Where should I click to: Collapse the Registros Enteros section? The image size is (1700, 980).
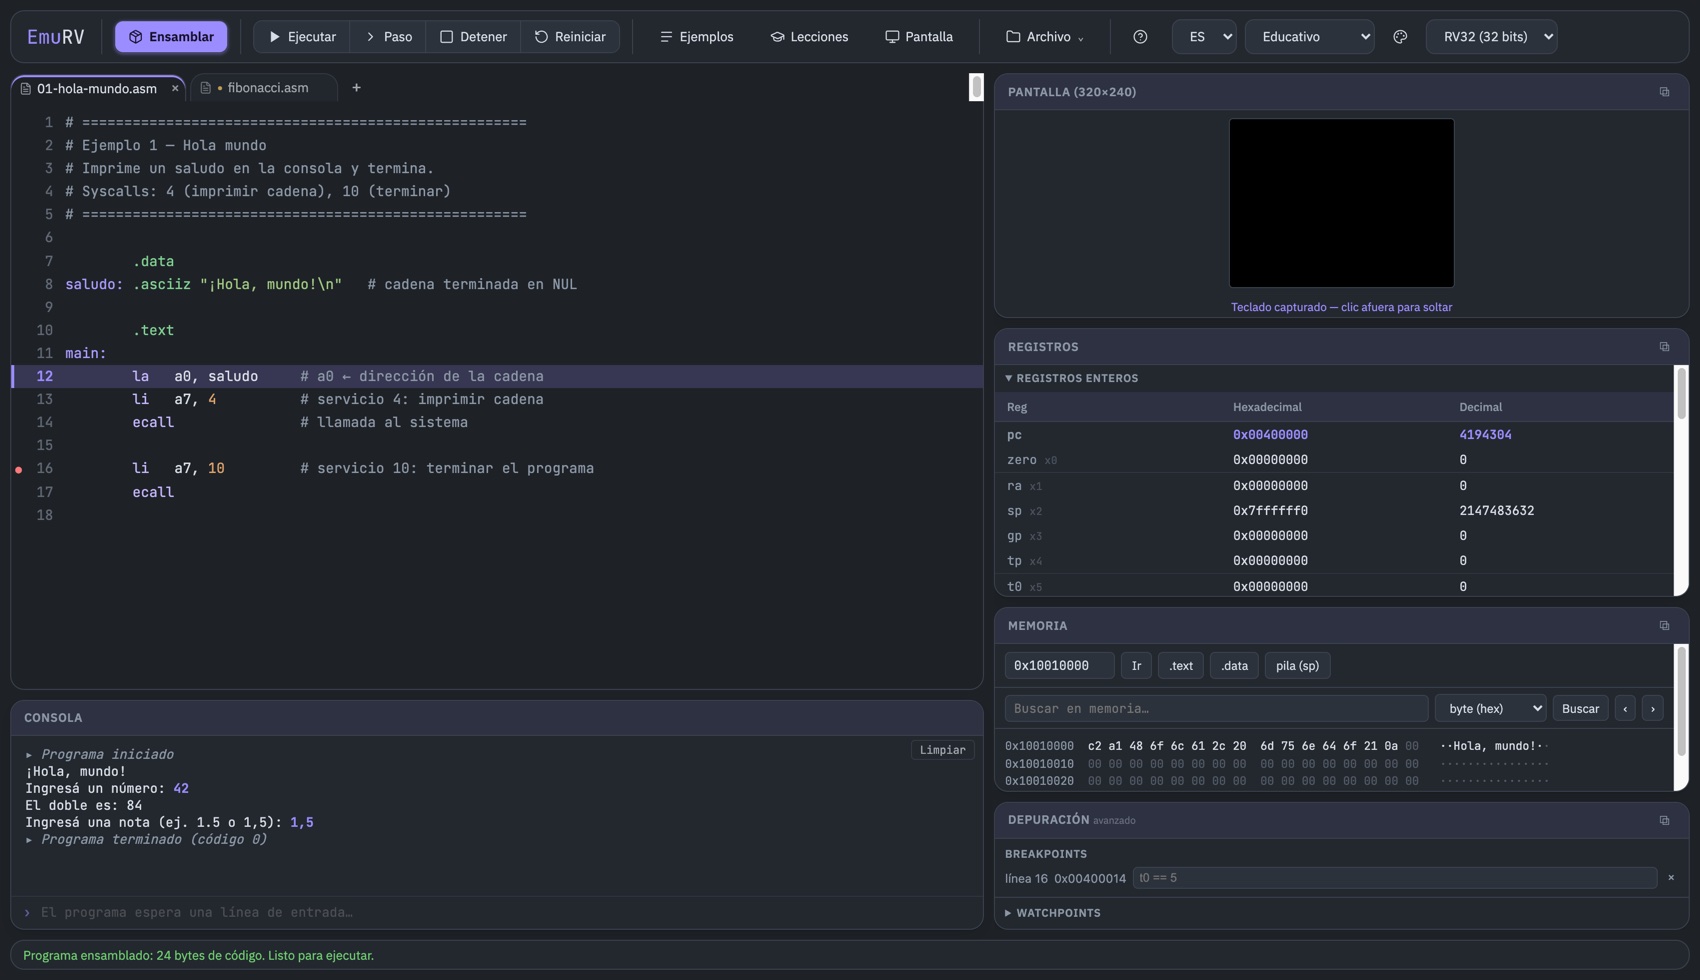[x=1072, y=379]
